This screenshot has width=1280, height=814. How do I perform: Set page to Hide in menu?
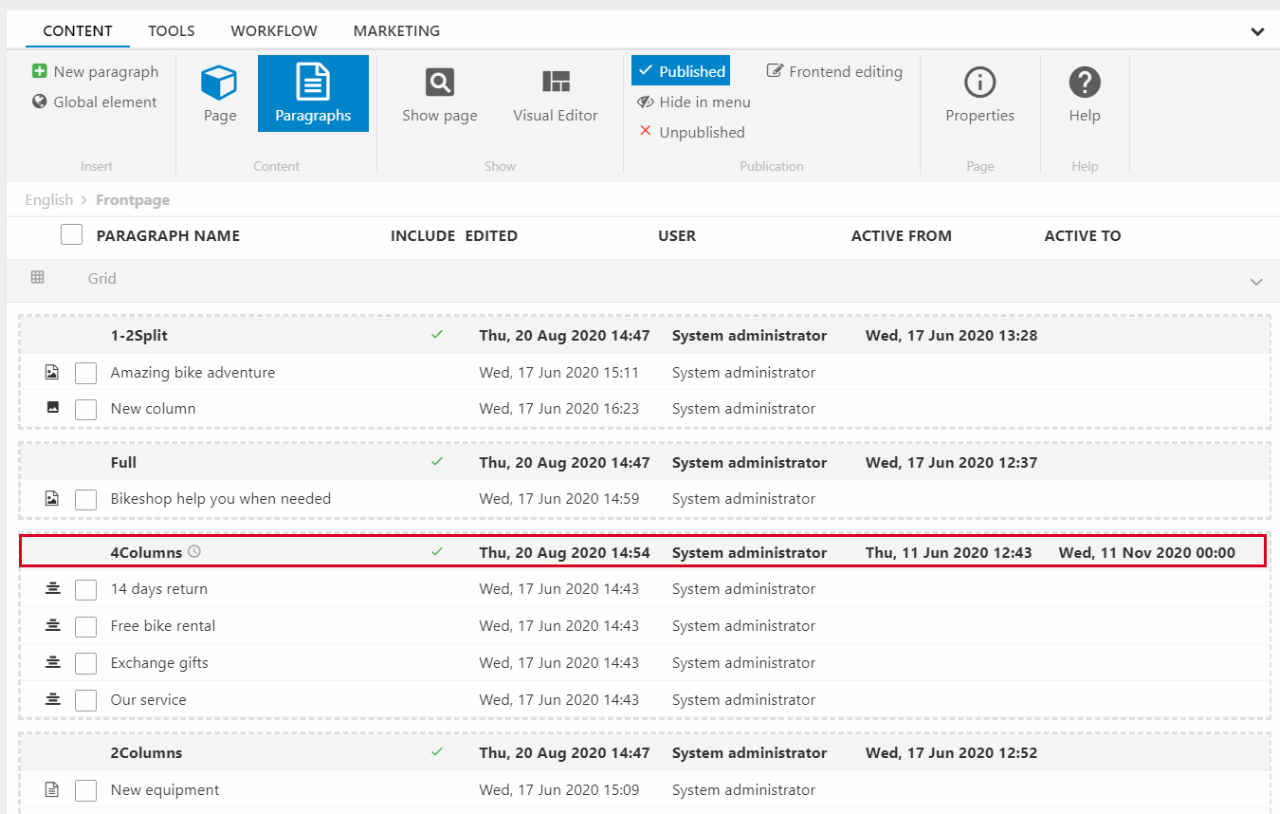click(694, 102)
